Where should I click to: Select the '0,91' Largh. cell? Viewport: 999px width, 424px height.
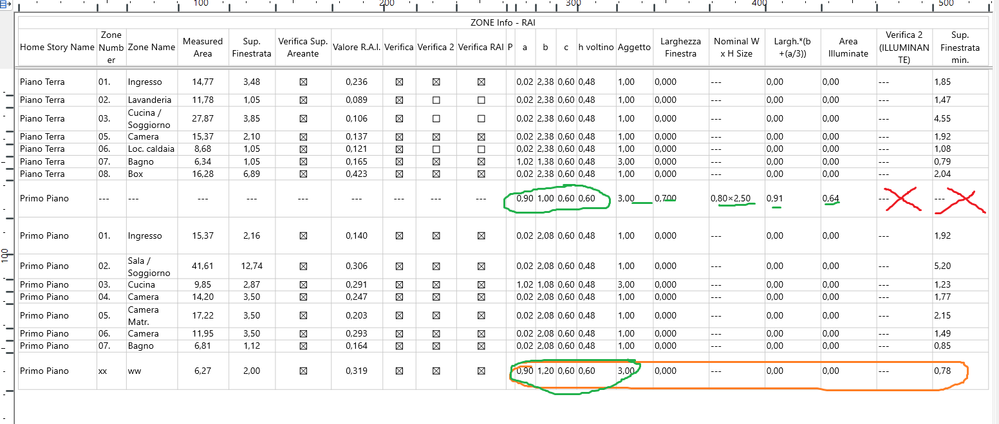tap(775, 198)
